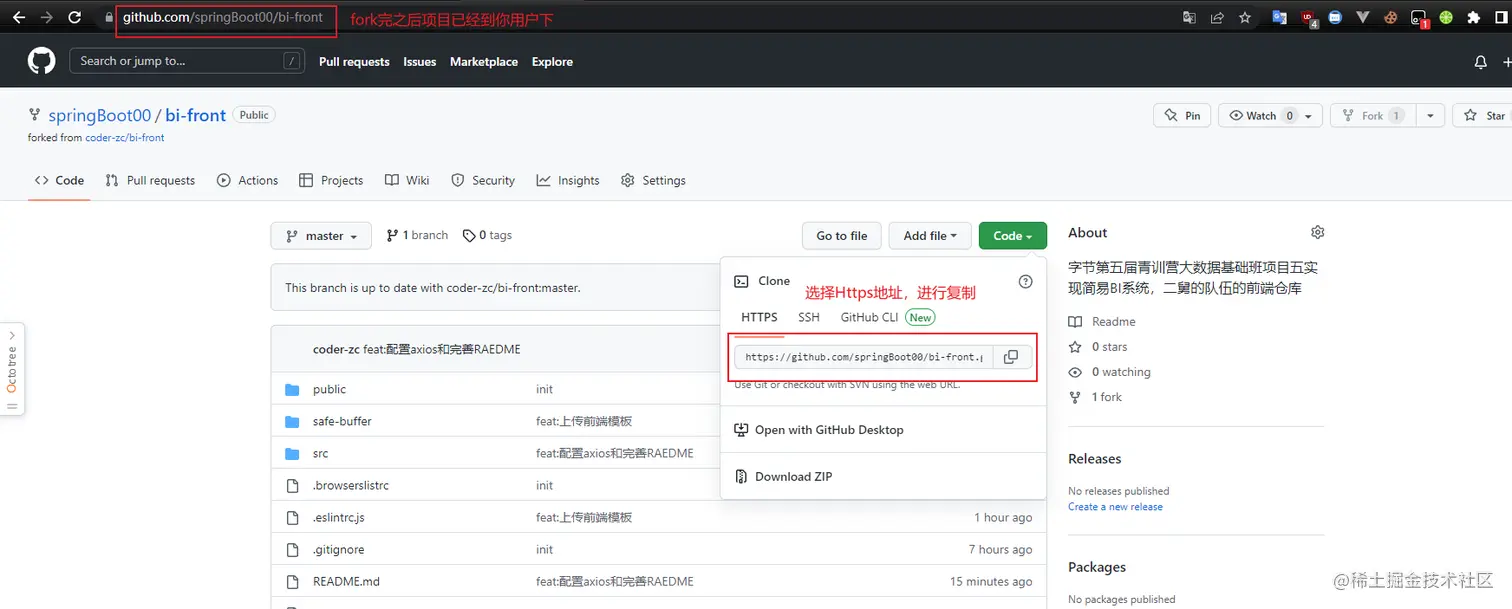Open Marketplace in the top navigation
The height and width of the screenshot is (609, 1512).
coord(484,62)
